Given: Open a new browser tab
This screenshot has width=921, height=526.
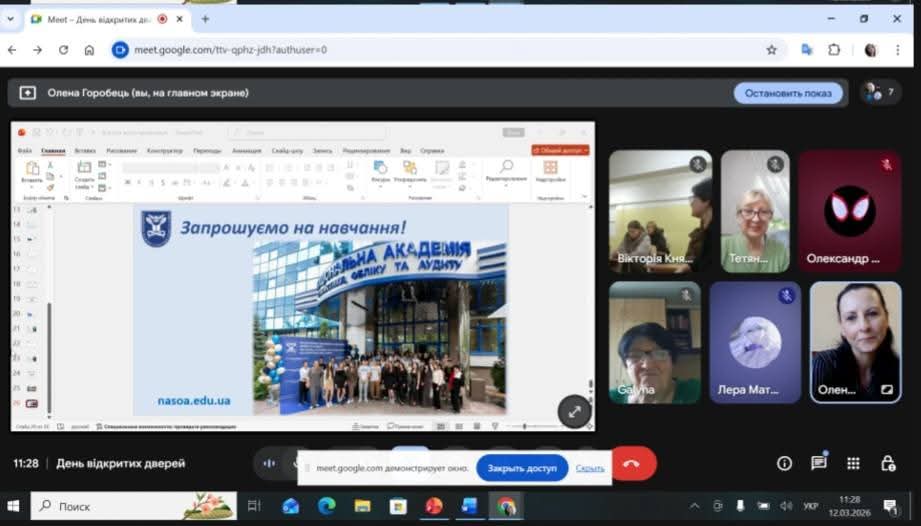Looking at the screenshot, I should pyautogui.click(x=205, y=18).
